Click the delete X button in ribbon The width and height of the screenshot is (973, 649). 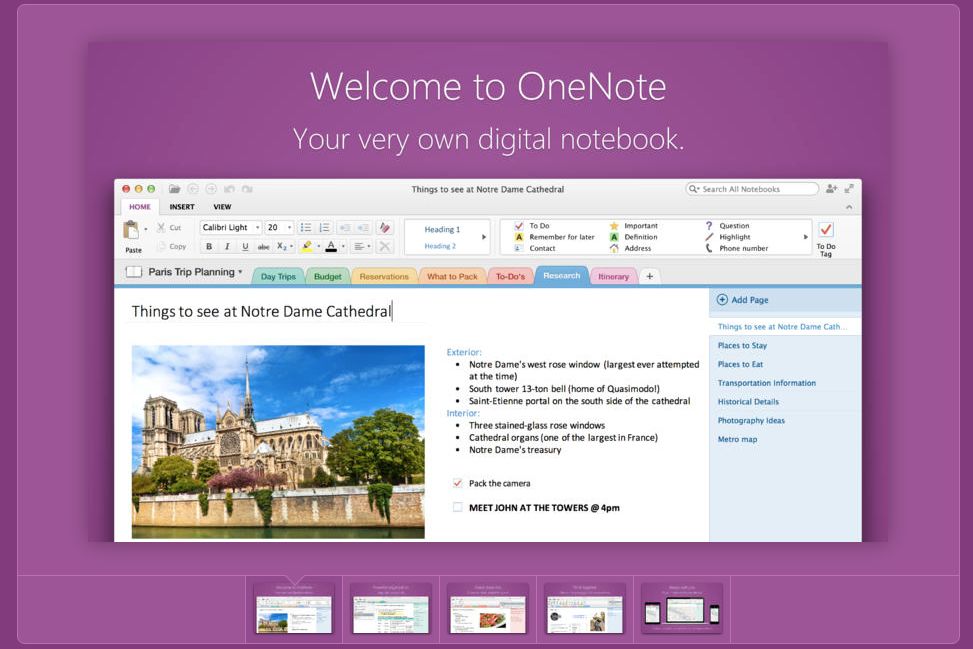(x=385, y=246)
